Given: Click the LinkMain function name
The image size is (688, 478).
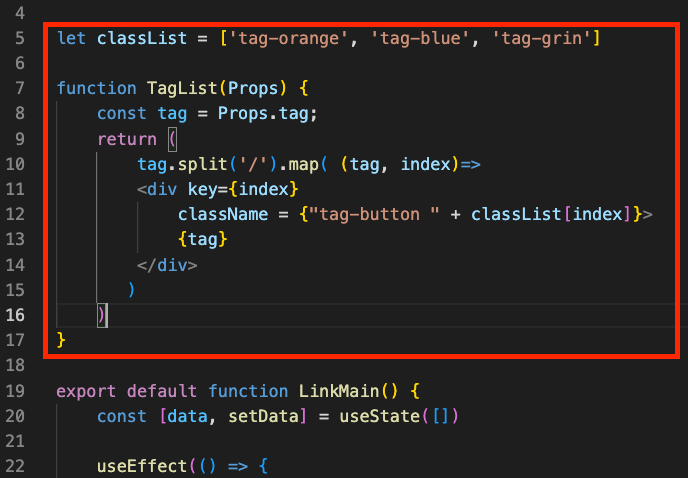Looking at the screenshot, I should 339,391.
